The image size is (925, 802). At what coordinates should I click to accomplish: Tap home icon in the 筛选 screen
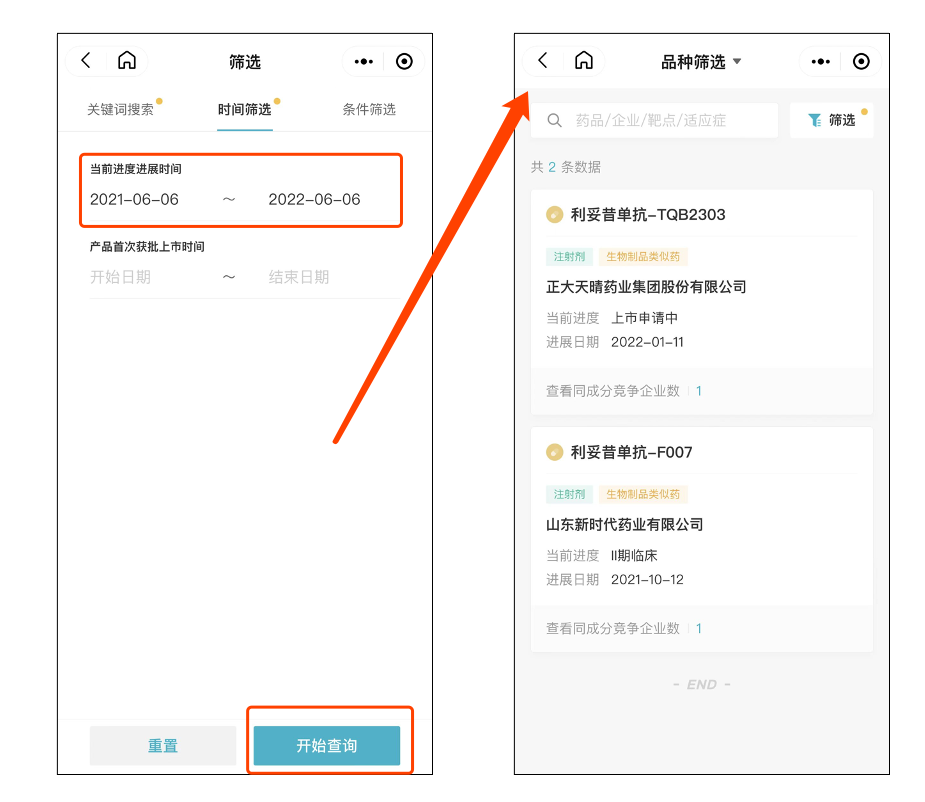[127, 61]
